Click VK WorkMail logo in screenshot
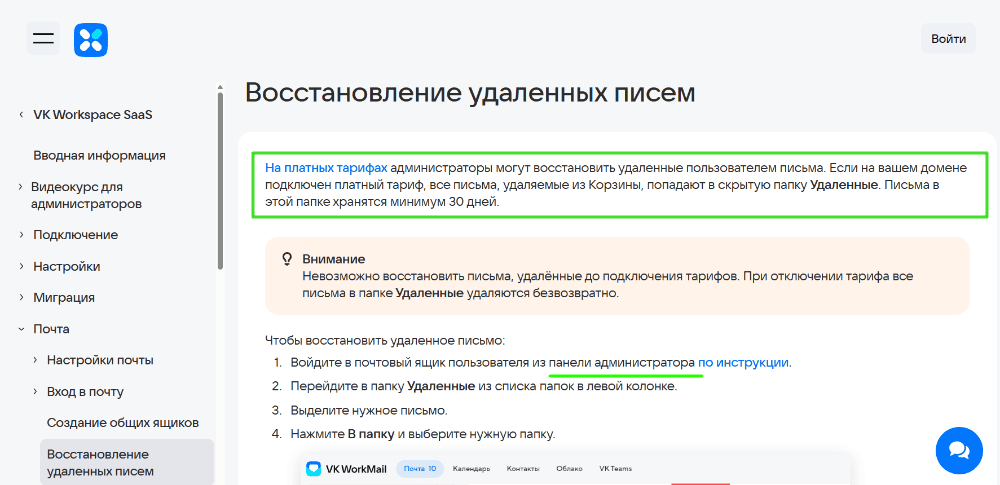This screenshot has width=1000, height=485. (346, 469)
